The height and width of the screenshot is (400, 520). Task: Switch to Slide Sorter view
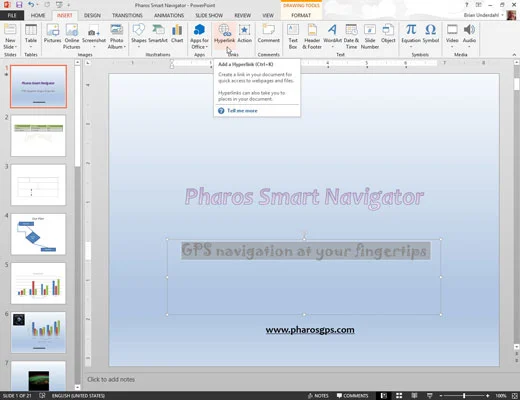[x=399, y=396]
